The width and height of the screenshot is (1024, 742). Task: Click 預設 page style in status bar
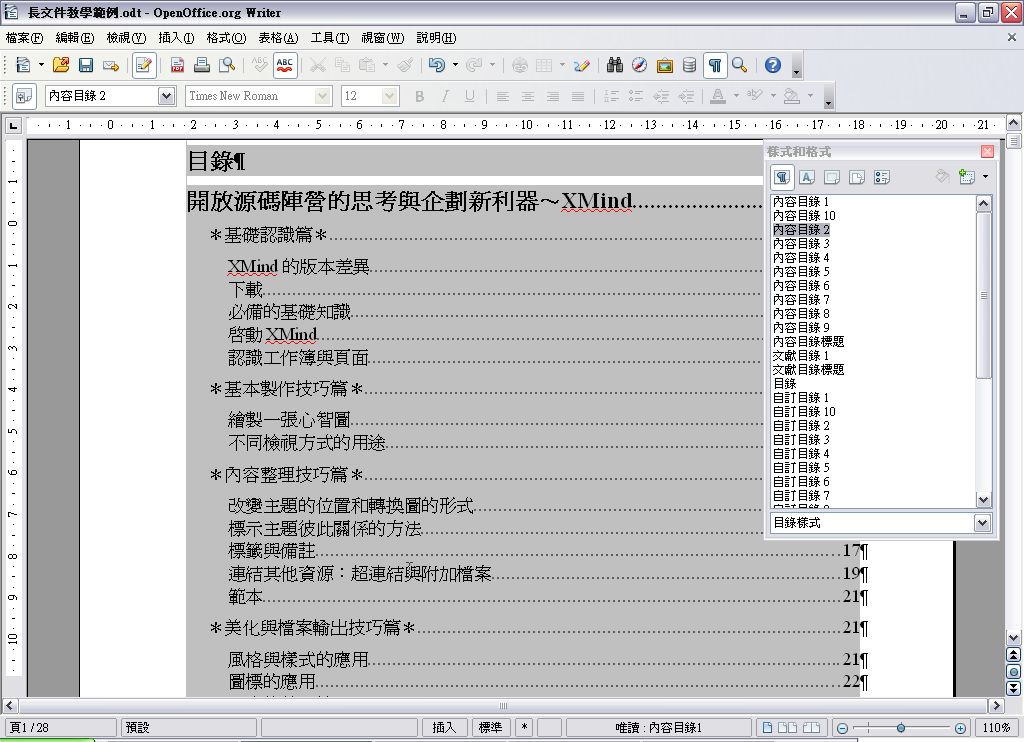coord(189,727)
